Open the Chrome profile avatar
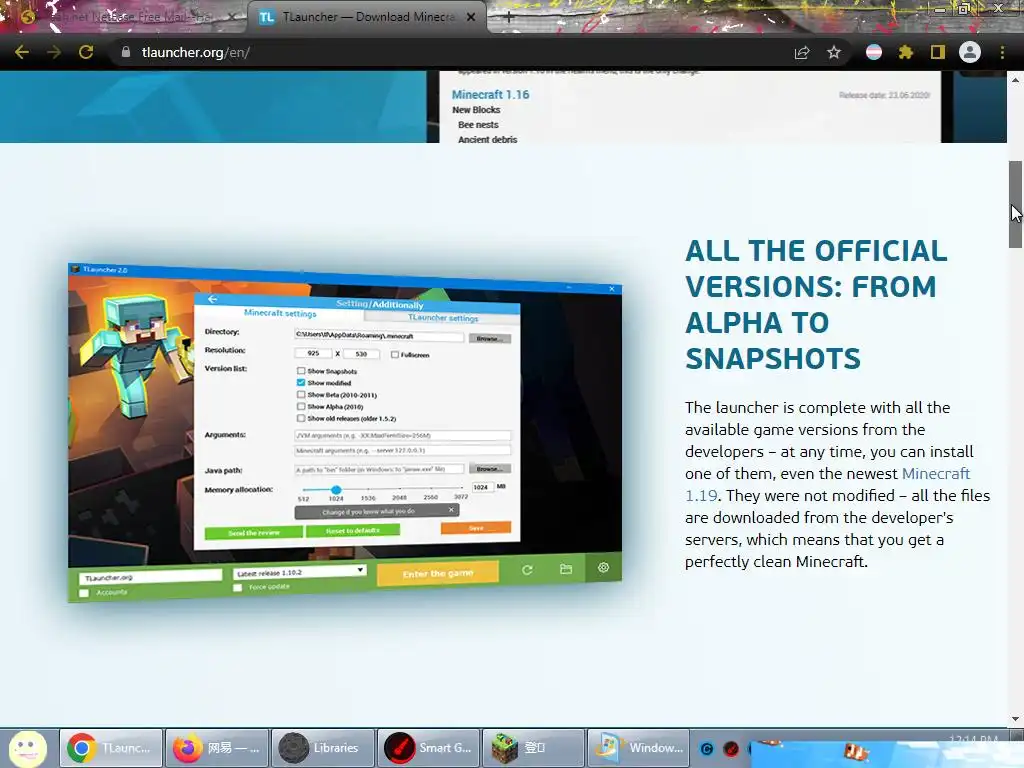This screenshot has height=768, width=1024. [970, 52]
